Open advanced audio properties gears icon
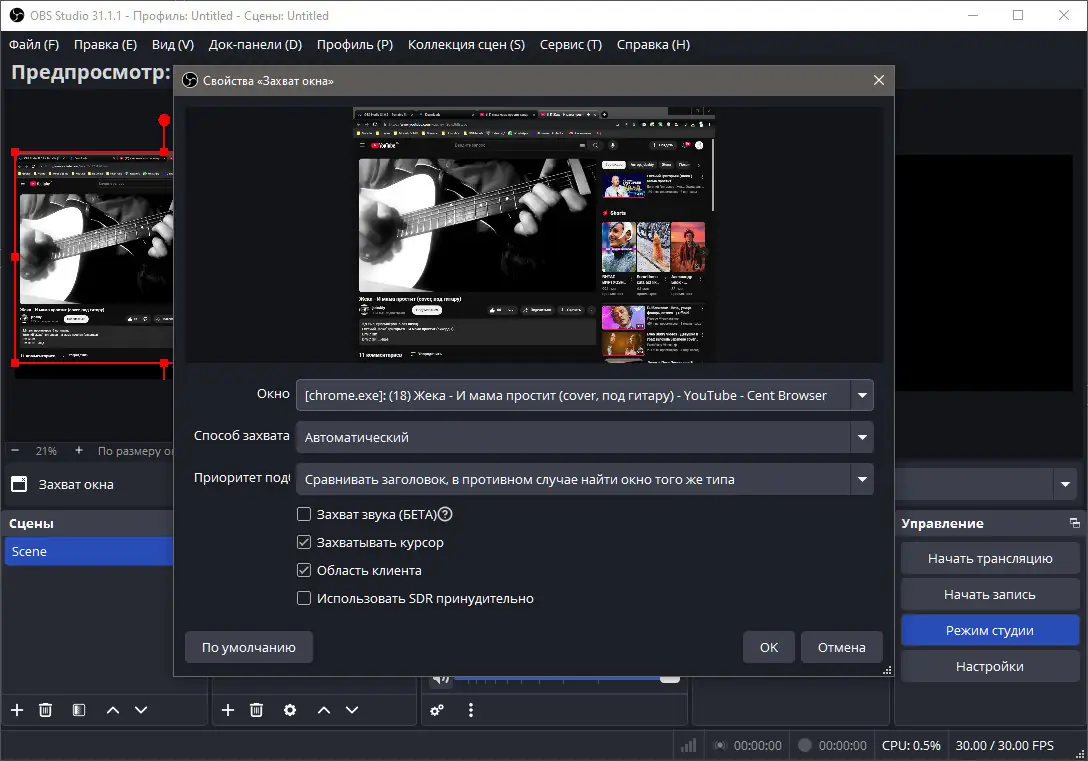The image size is (1088, 761). [437, 710]
